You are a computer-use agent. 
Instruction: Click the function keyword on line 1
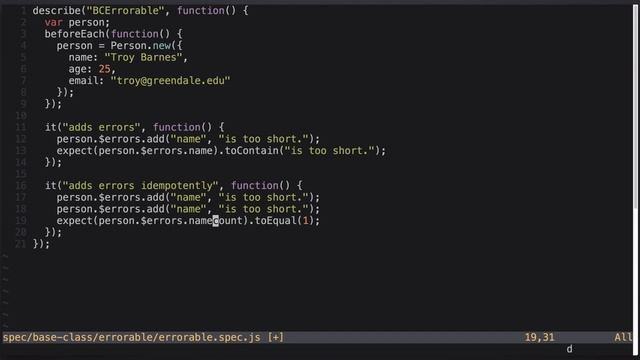pos(200,11)
